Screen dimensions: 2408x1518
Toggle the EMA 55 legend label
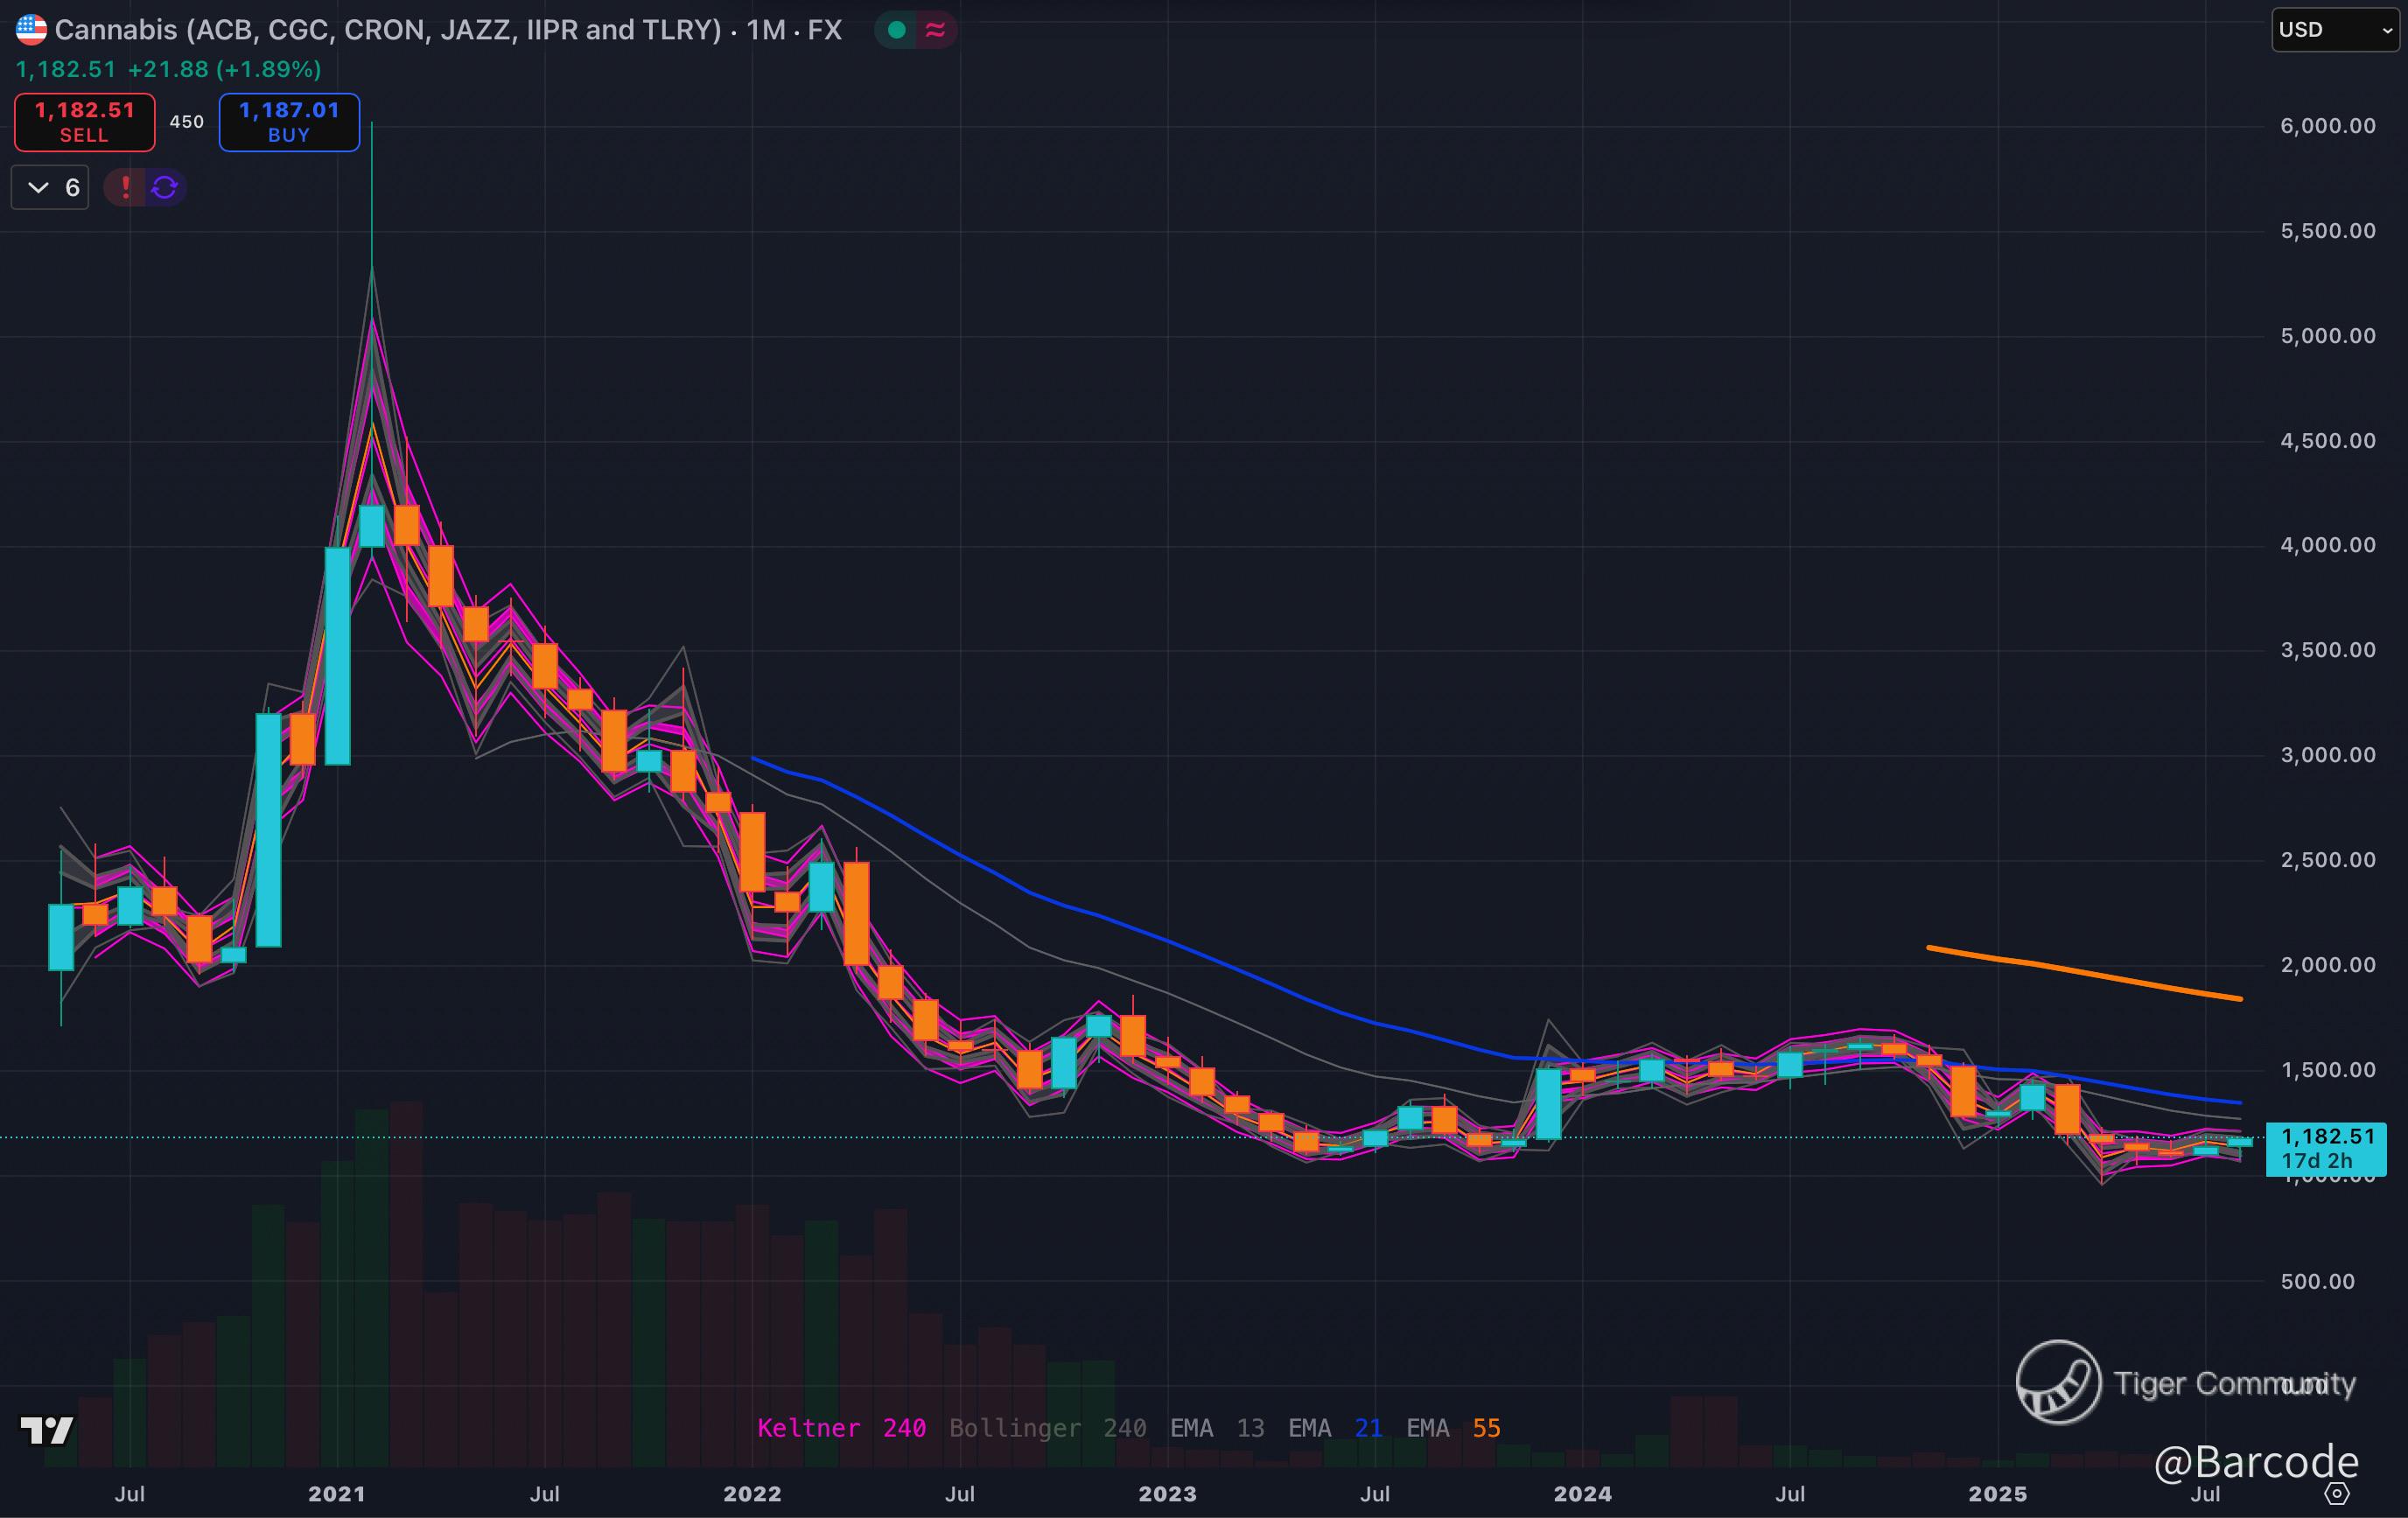pos(1453,1428)
